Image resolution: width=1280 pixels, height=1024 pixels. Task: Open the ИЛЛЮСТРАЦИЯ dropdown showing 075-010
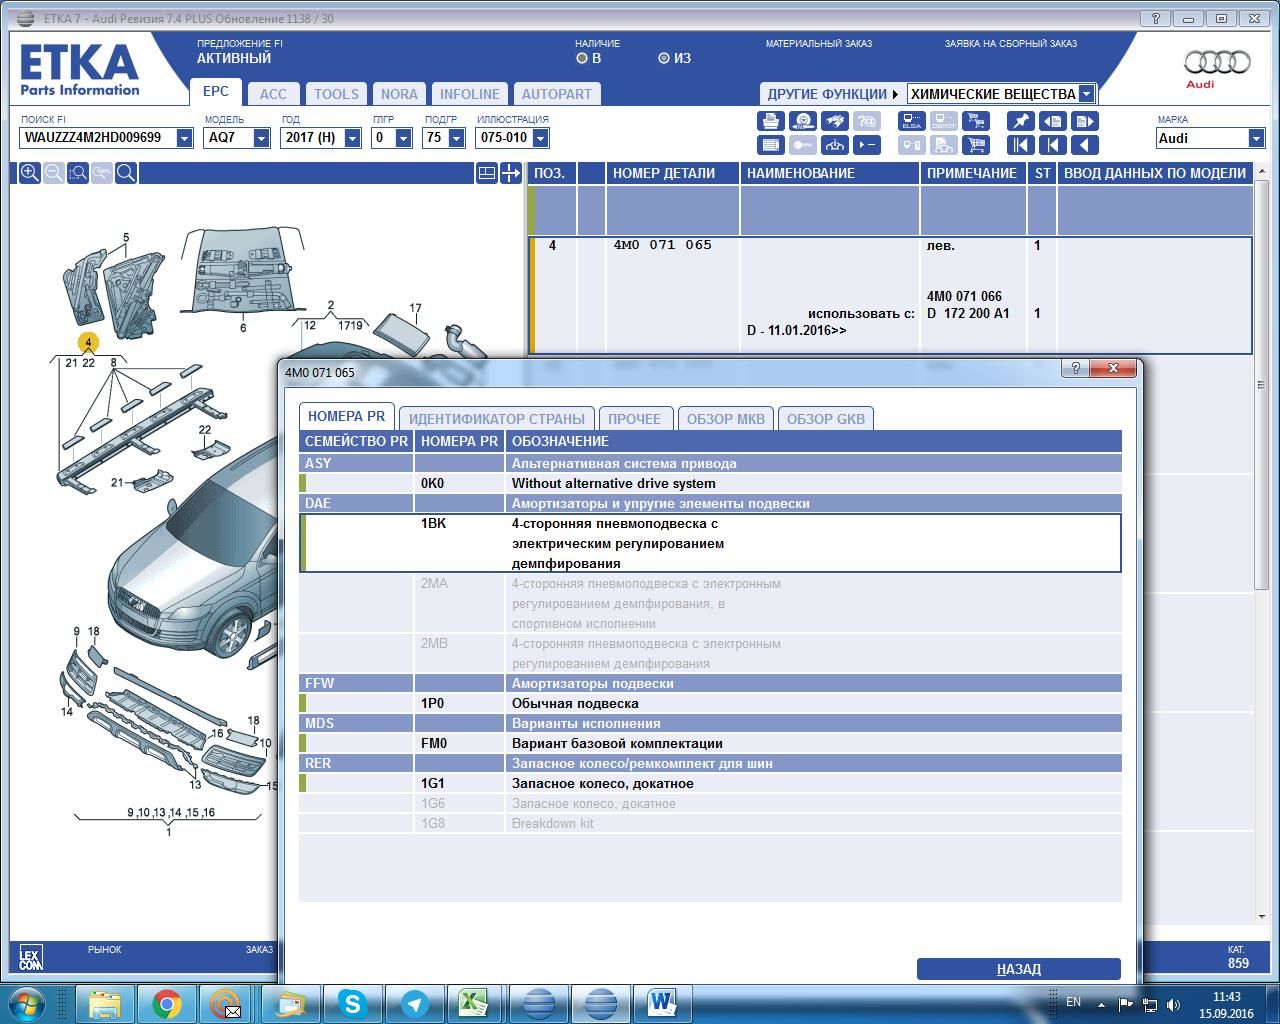point(540,138)
